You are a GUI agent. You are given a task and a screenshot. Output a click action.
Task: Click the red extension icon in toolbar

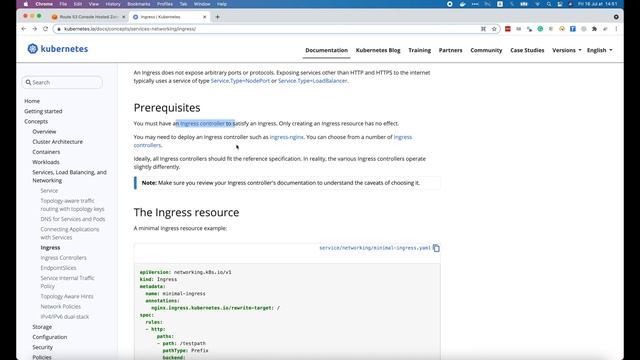pyautogui.click(x=508, y=29)
